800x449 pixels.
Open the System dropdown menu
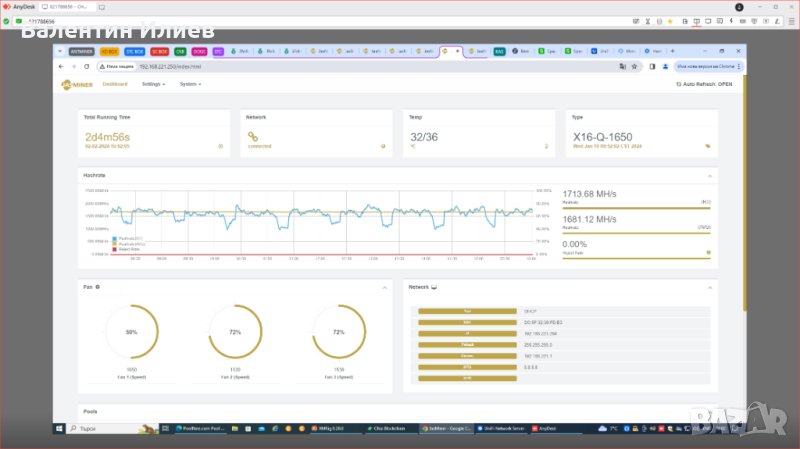[190, 85]
